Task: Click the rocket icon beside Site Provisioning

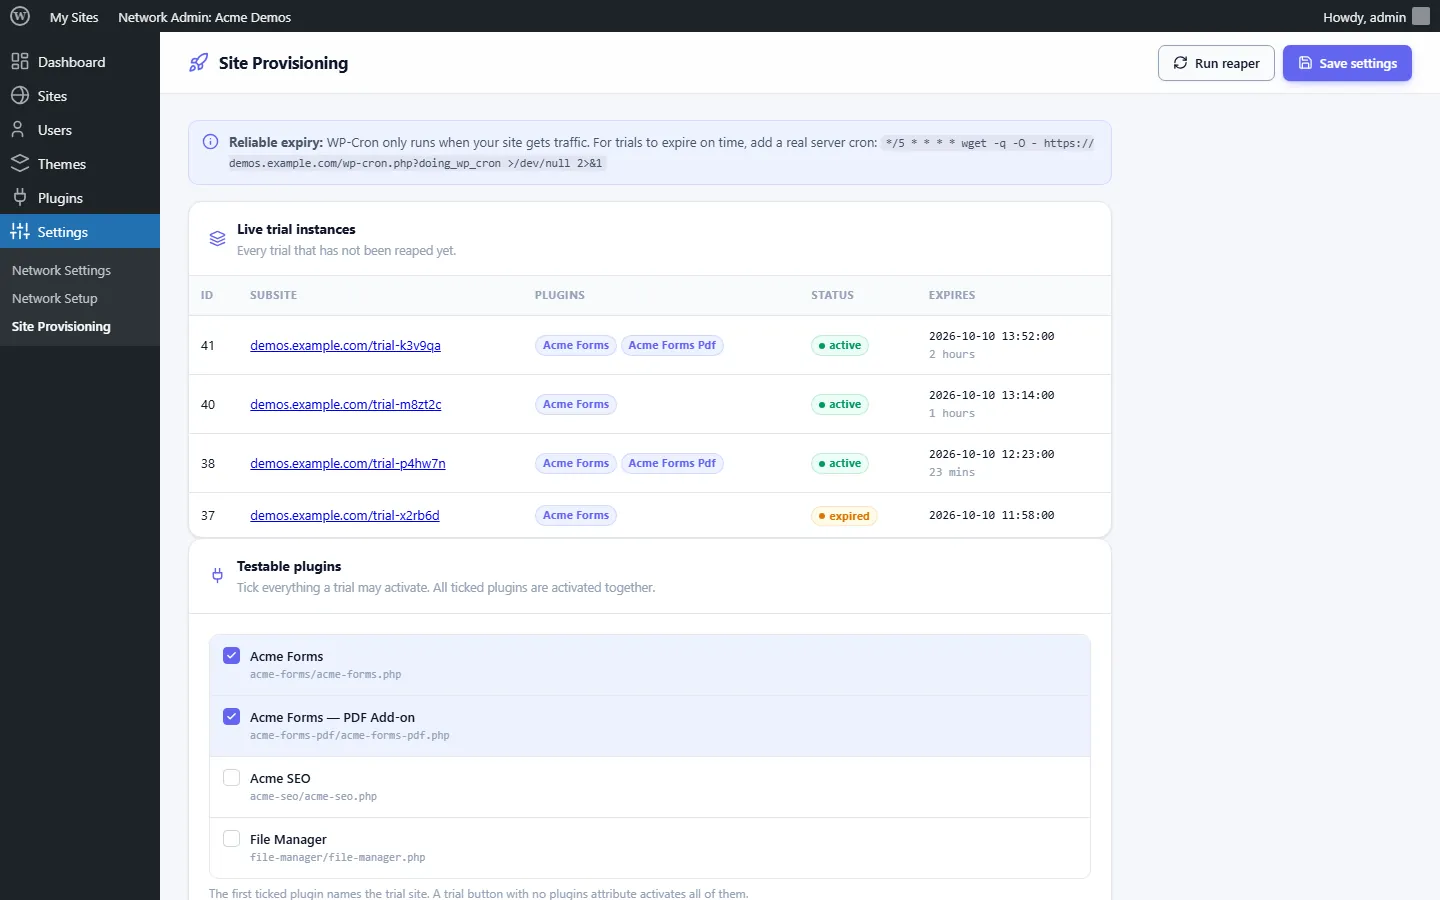Action: pos(199,63)
